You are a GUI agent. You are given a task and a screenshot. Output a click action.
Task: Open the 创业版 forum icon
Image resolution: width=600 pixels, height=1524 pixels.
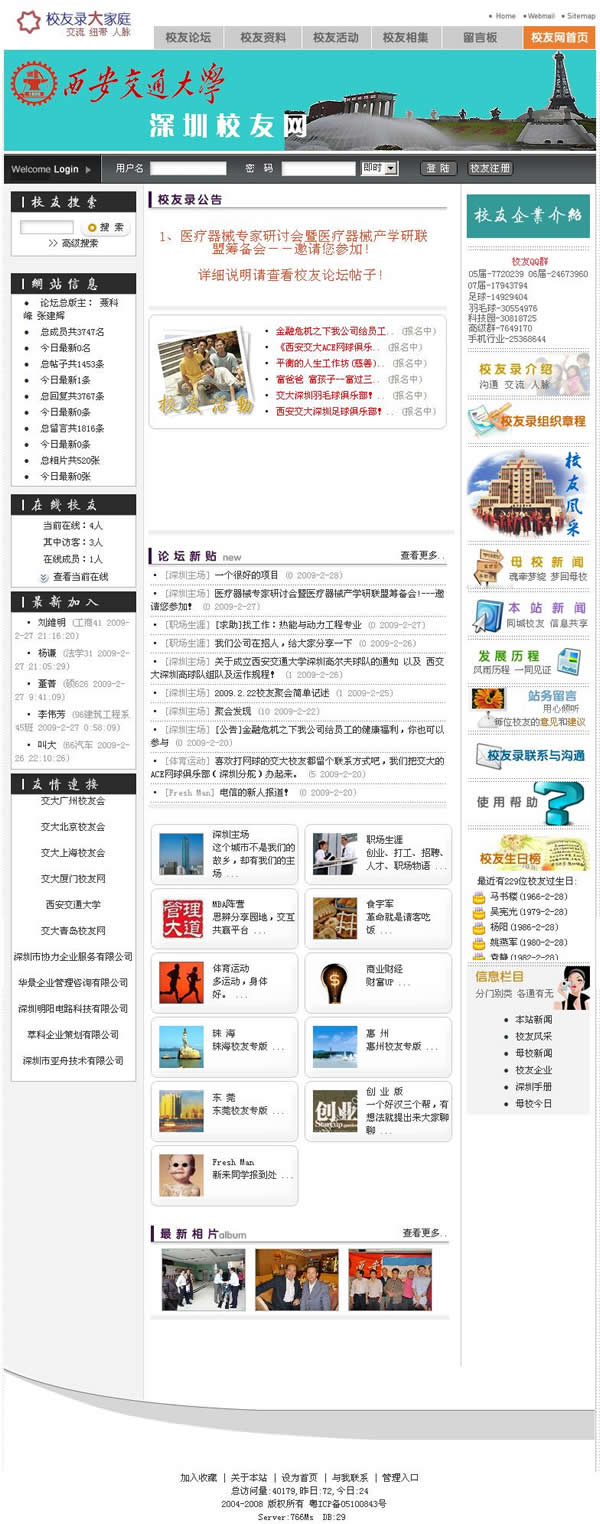[x=335, y=1110]
